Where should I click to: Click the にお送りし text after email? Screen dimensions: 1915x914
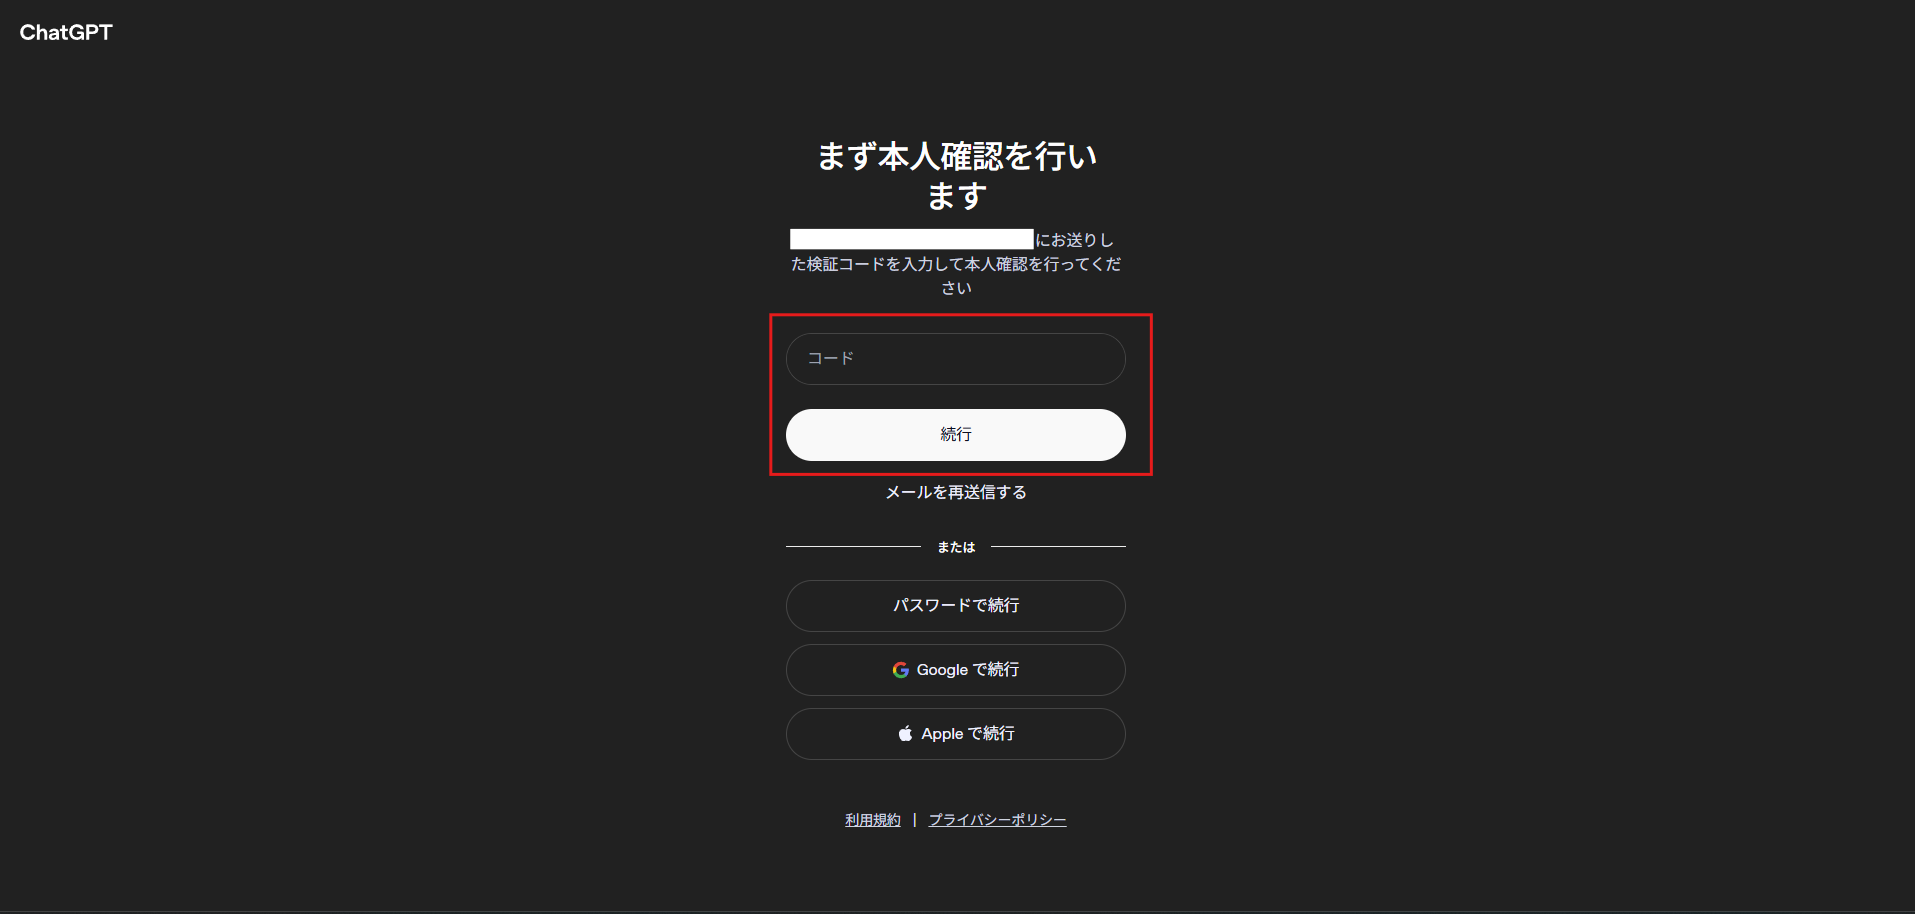click(1074, 240)
